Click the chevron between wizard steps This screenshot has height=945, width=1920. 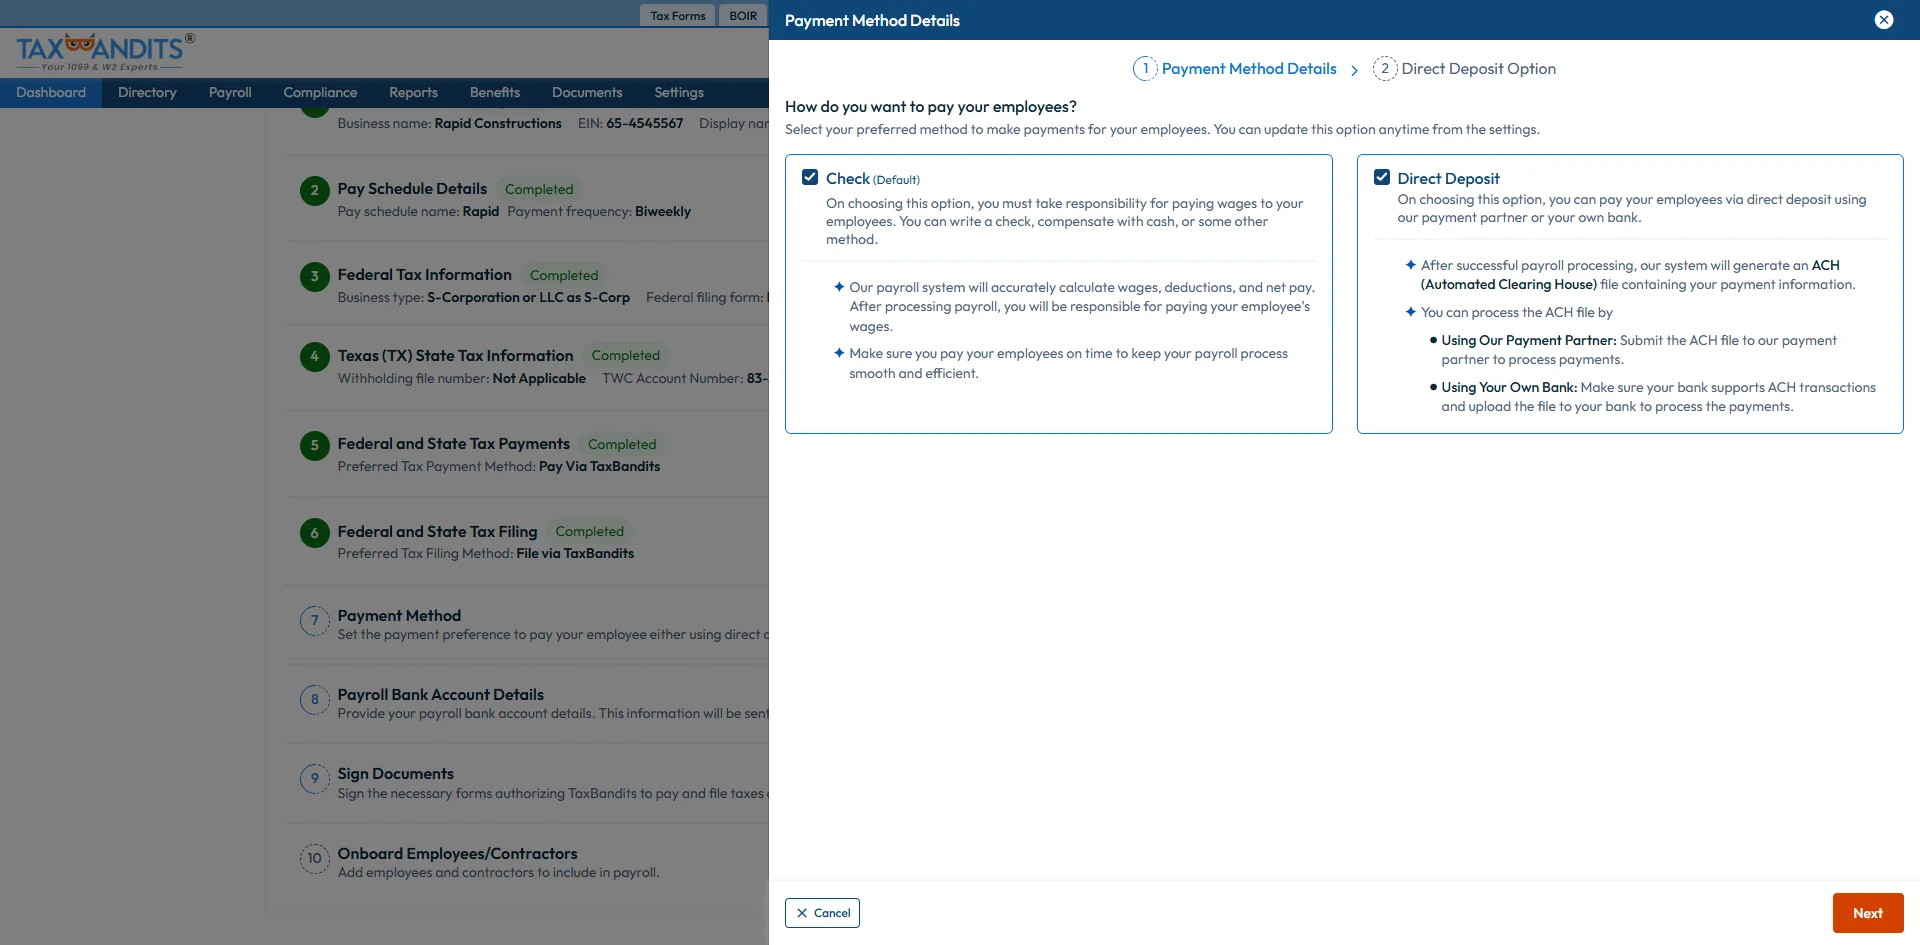[1354, 70]
